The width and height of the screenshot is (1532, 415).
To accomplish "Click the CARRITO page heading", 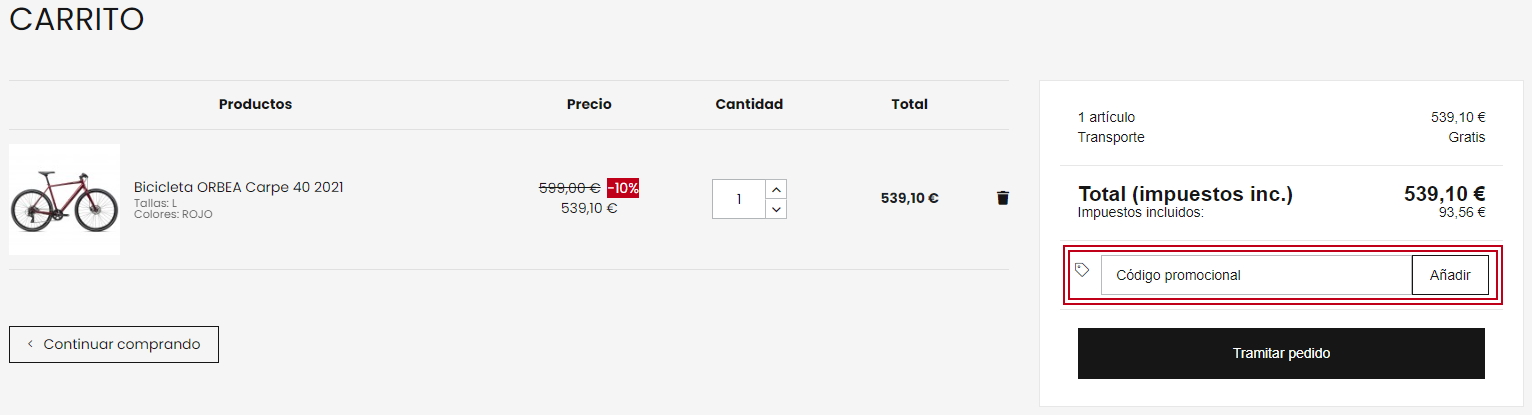I will coord(77,18).
